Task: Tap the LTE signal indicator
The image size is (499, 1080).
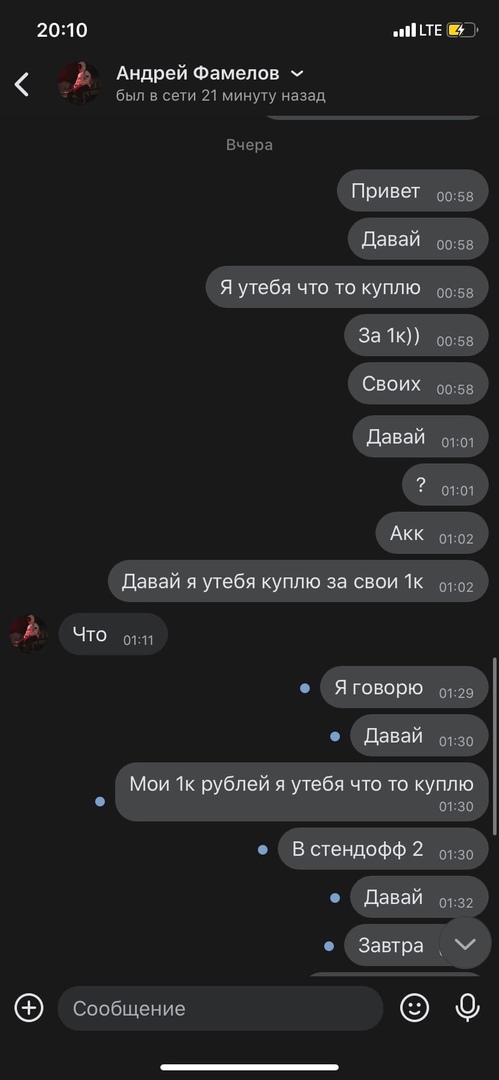Action: coord(431,30)
